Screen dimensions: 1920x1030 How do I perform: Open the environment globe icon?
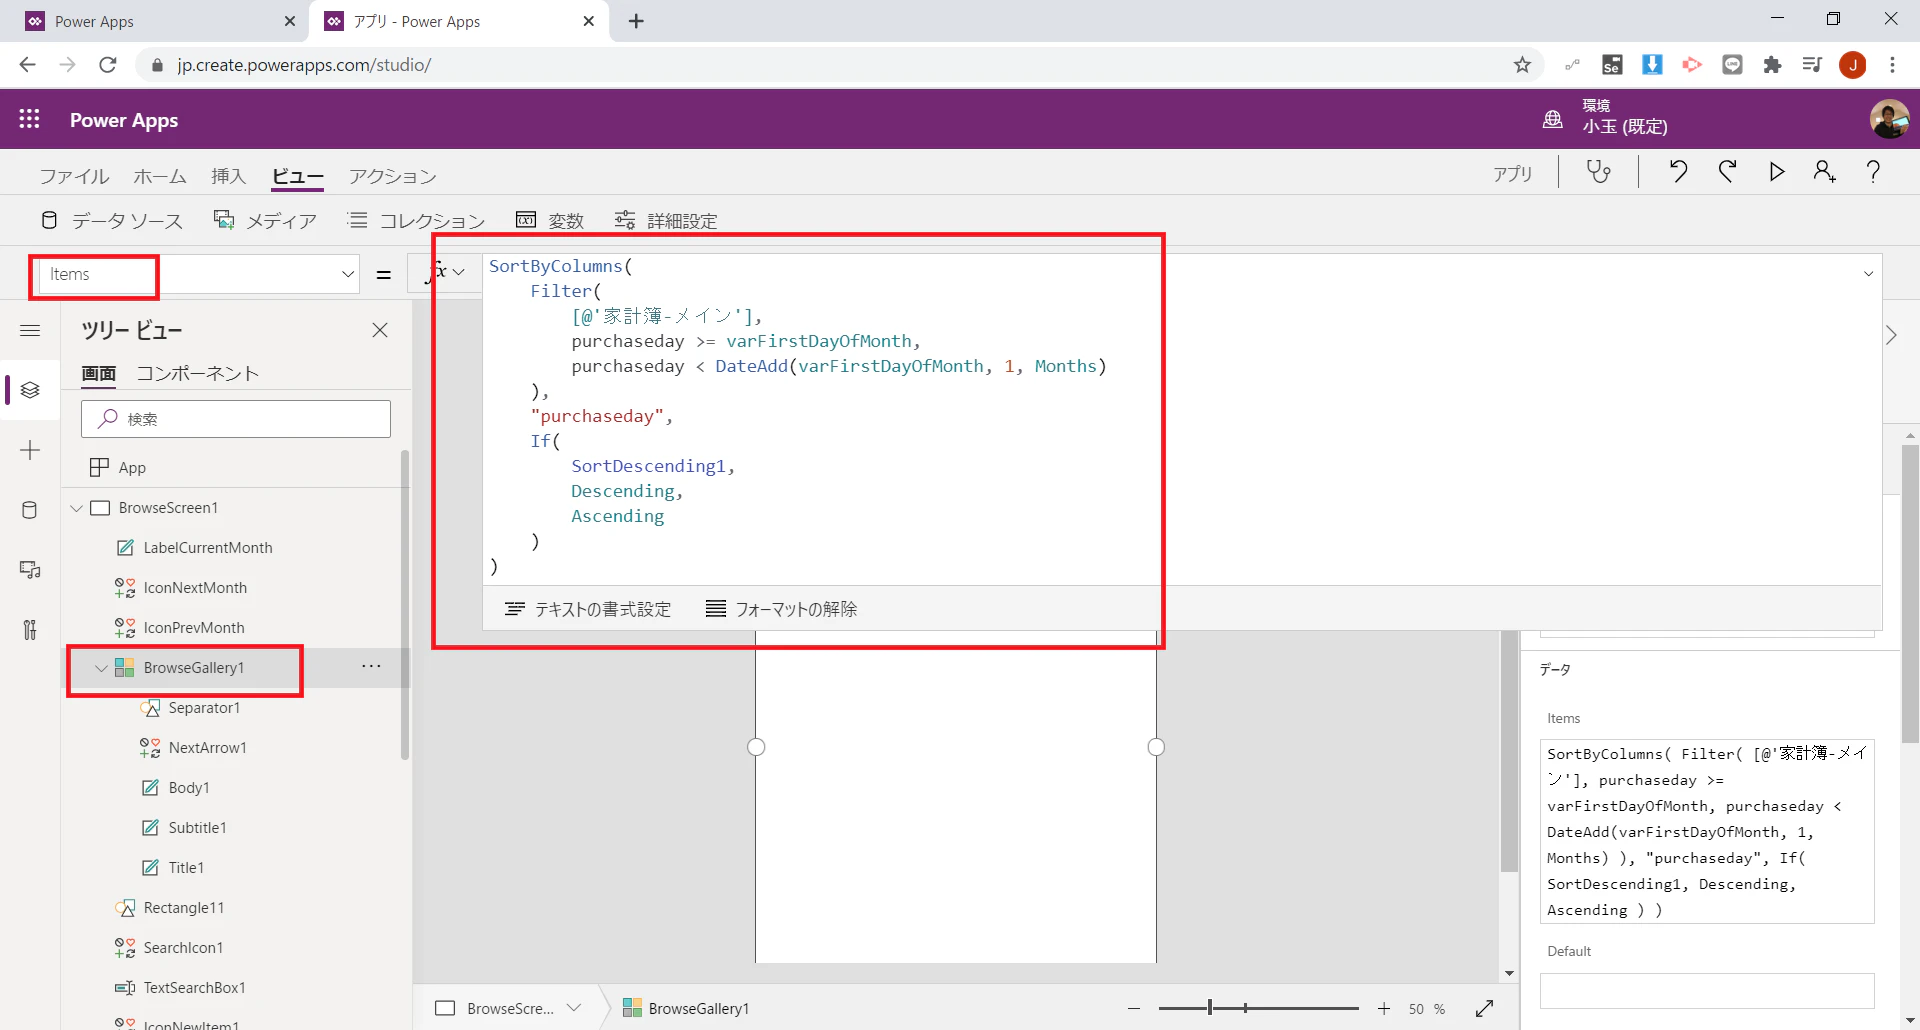point(1552,119)
